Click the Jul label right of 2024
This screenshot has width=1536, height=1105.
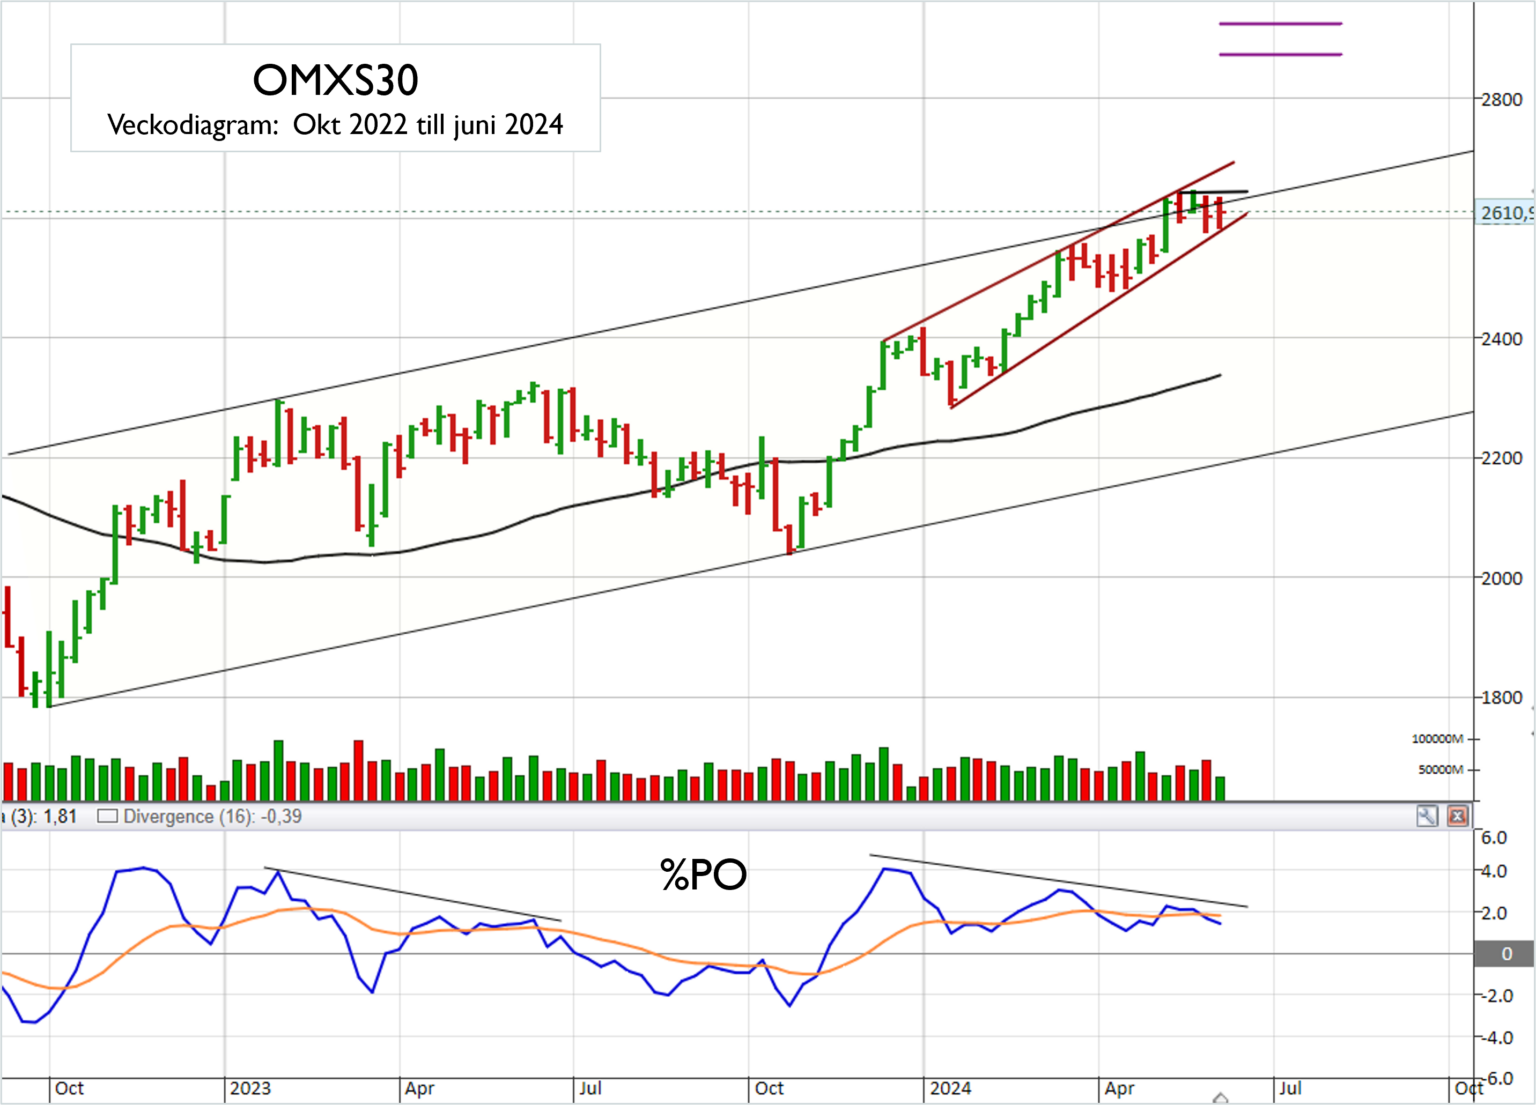(1290, 1088)
